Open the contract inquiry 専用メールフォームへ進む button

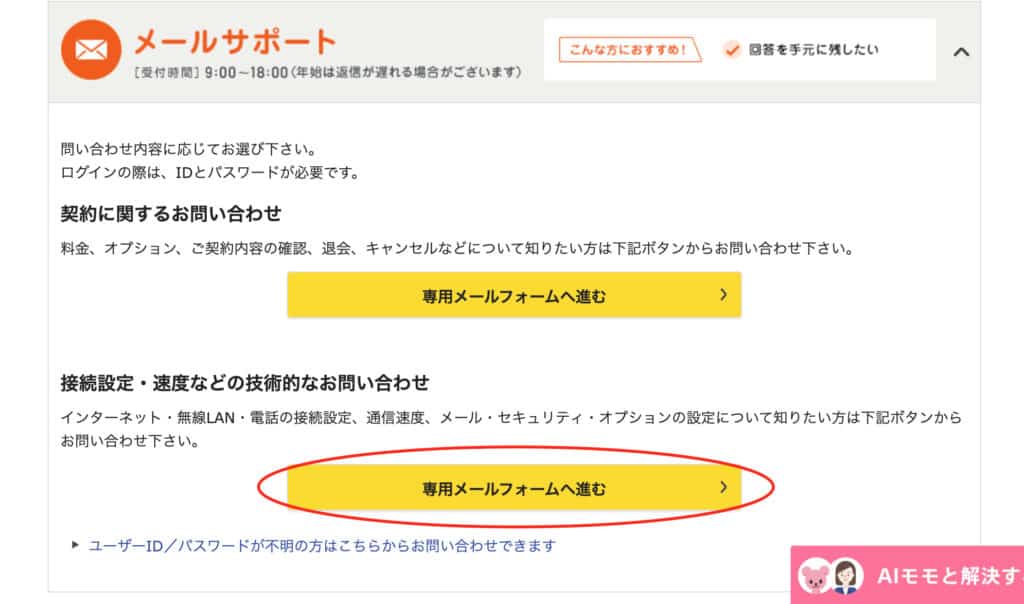[x=514, y=295]
